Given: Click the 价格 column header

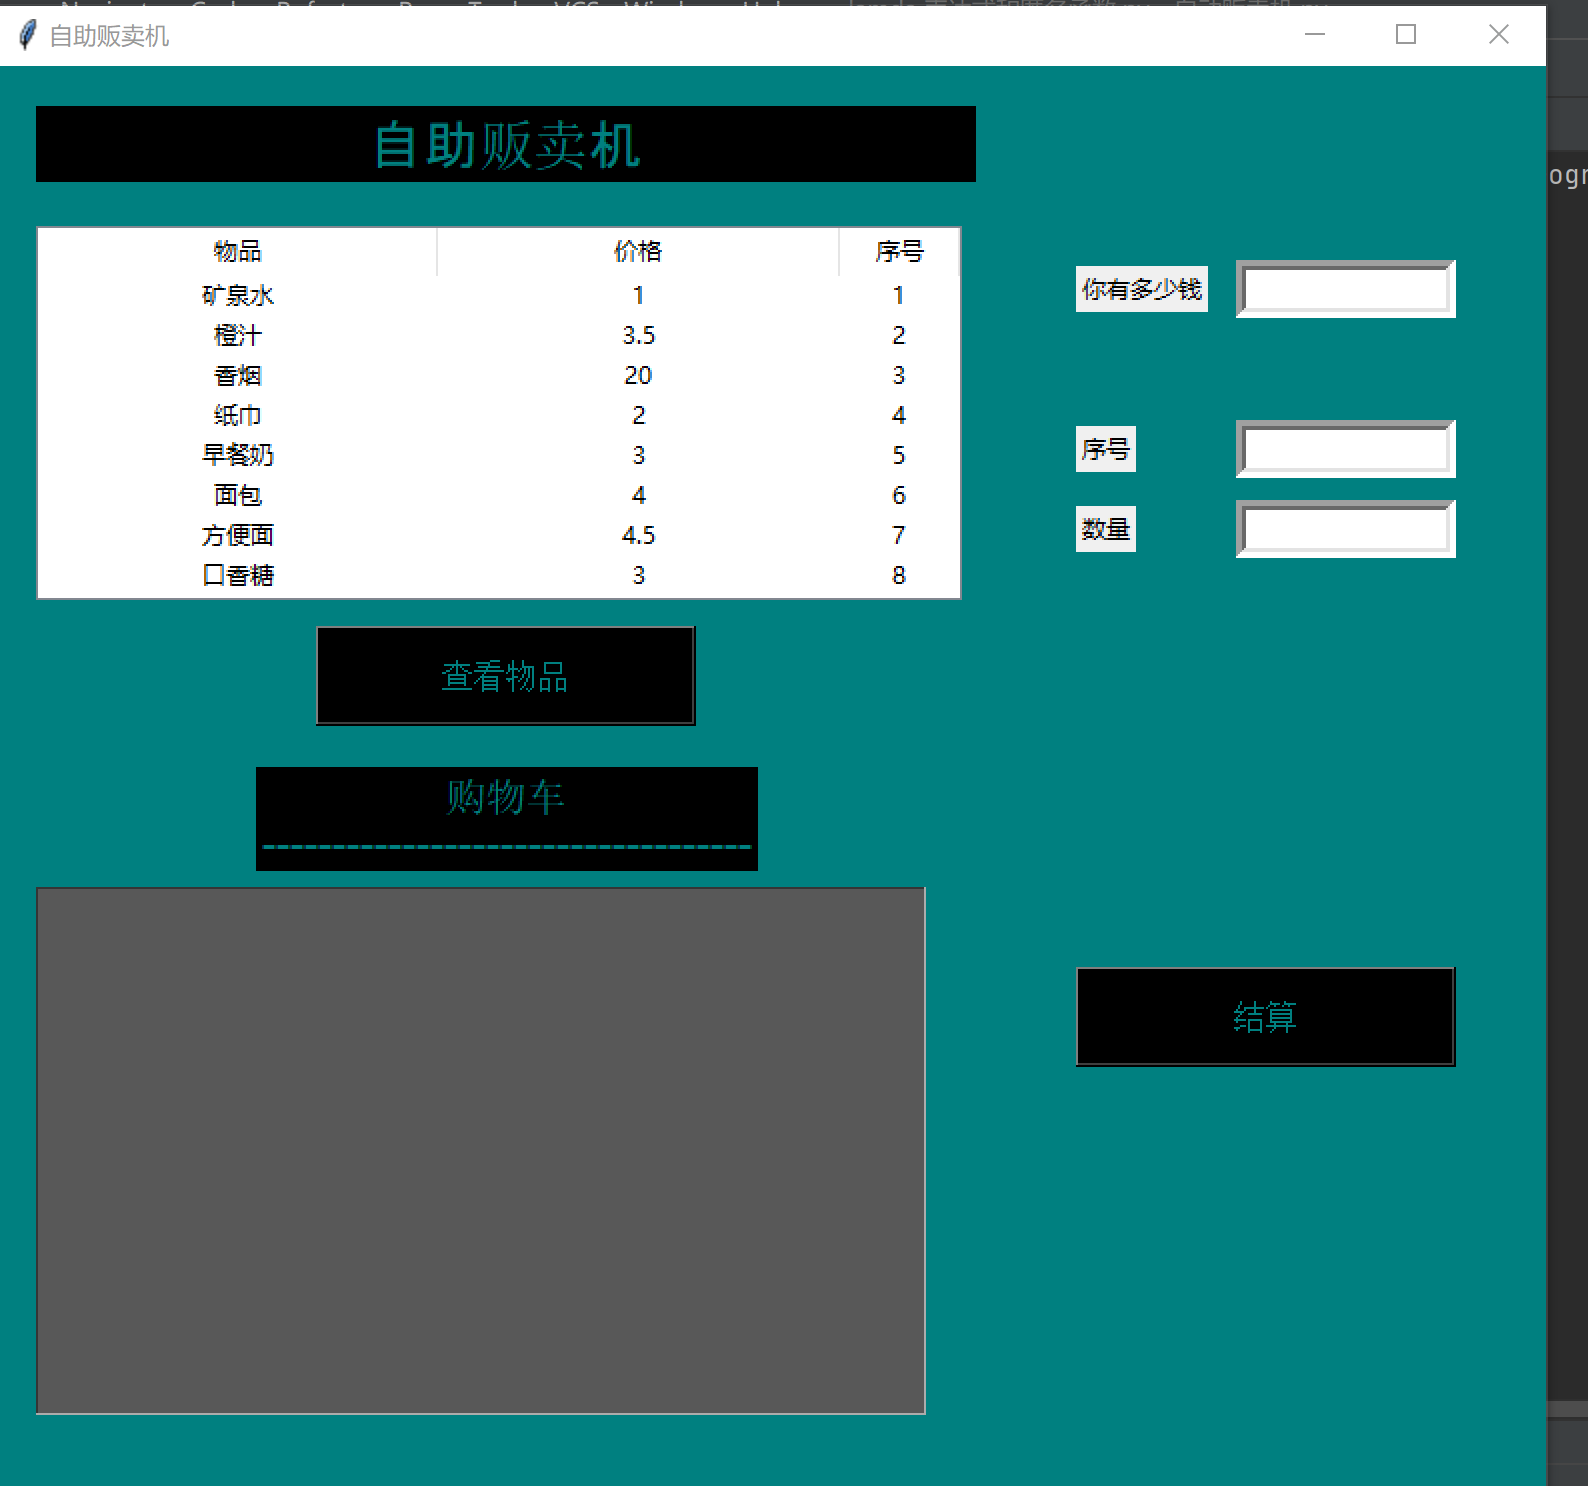Looking at the screenshot, I should [638, 251].
